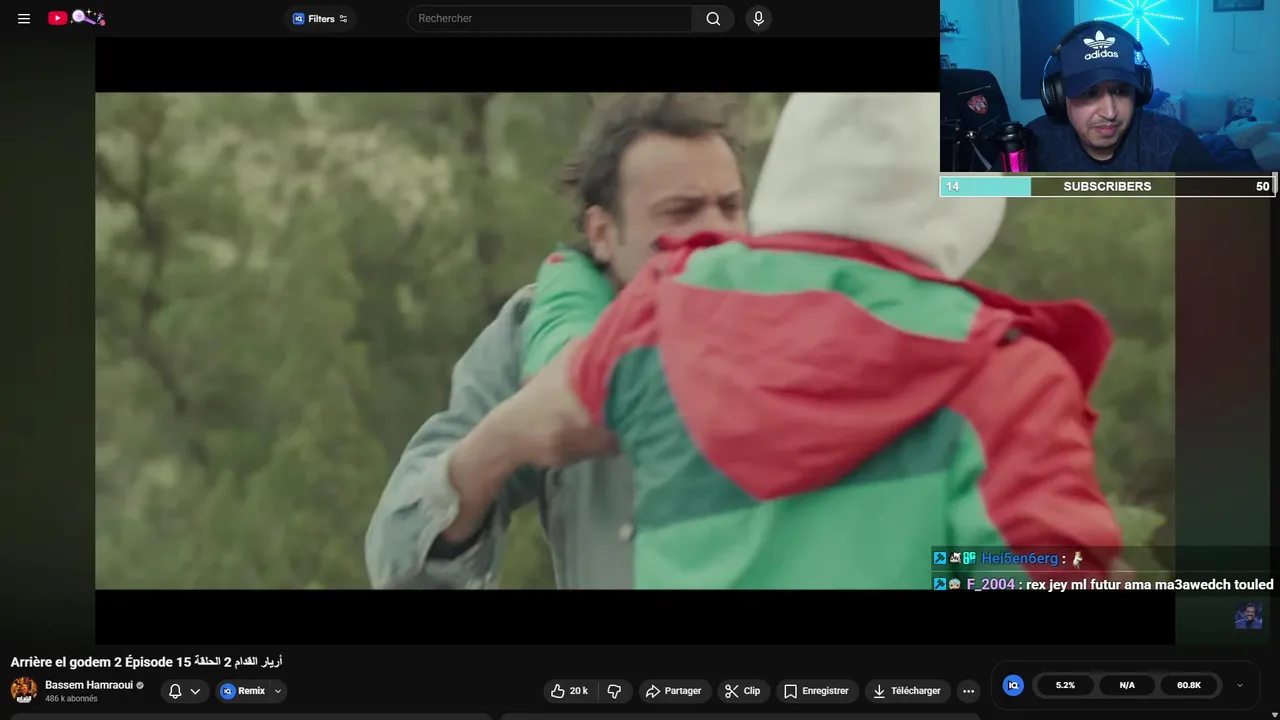Click the IQ Remix button

click(242, 691)
